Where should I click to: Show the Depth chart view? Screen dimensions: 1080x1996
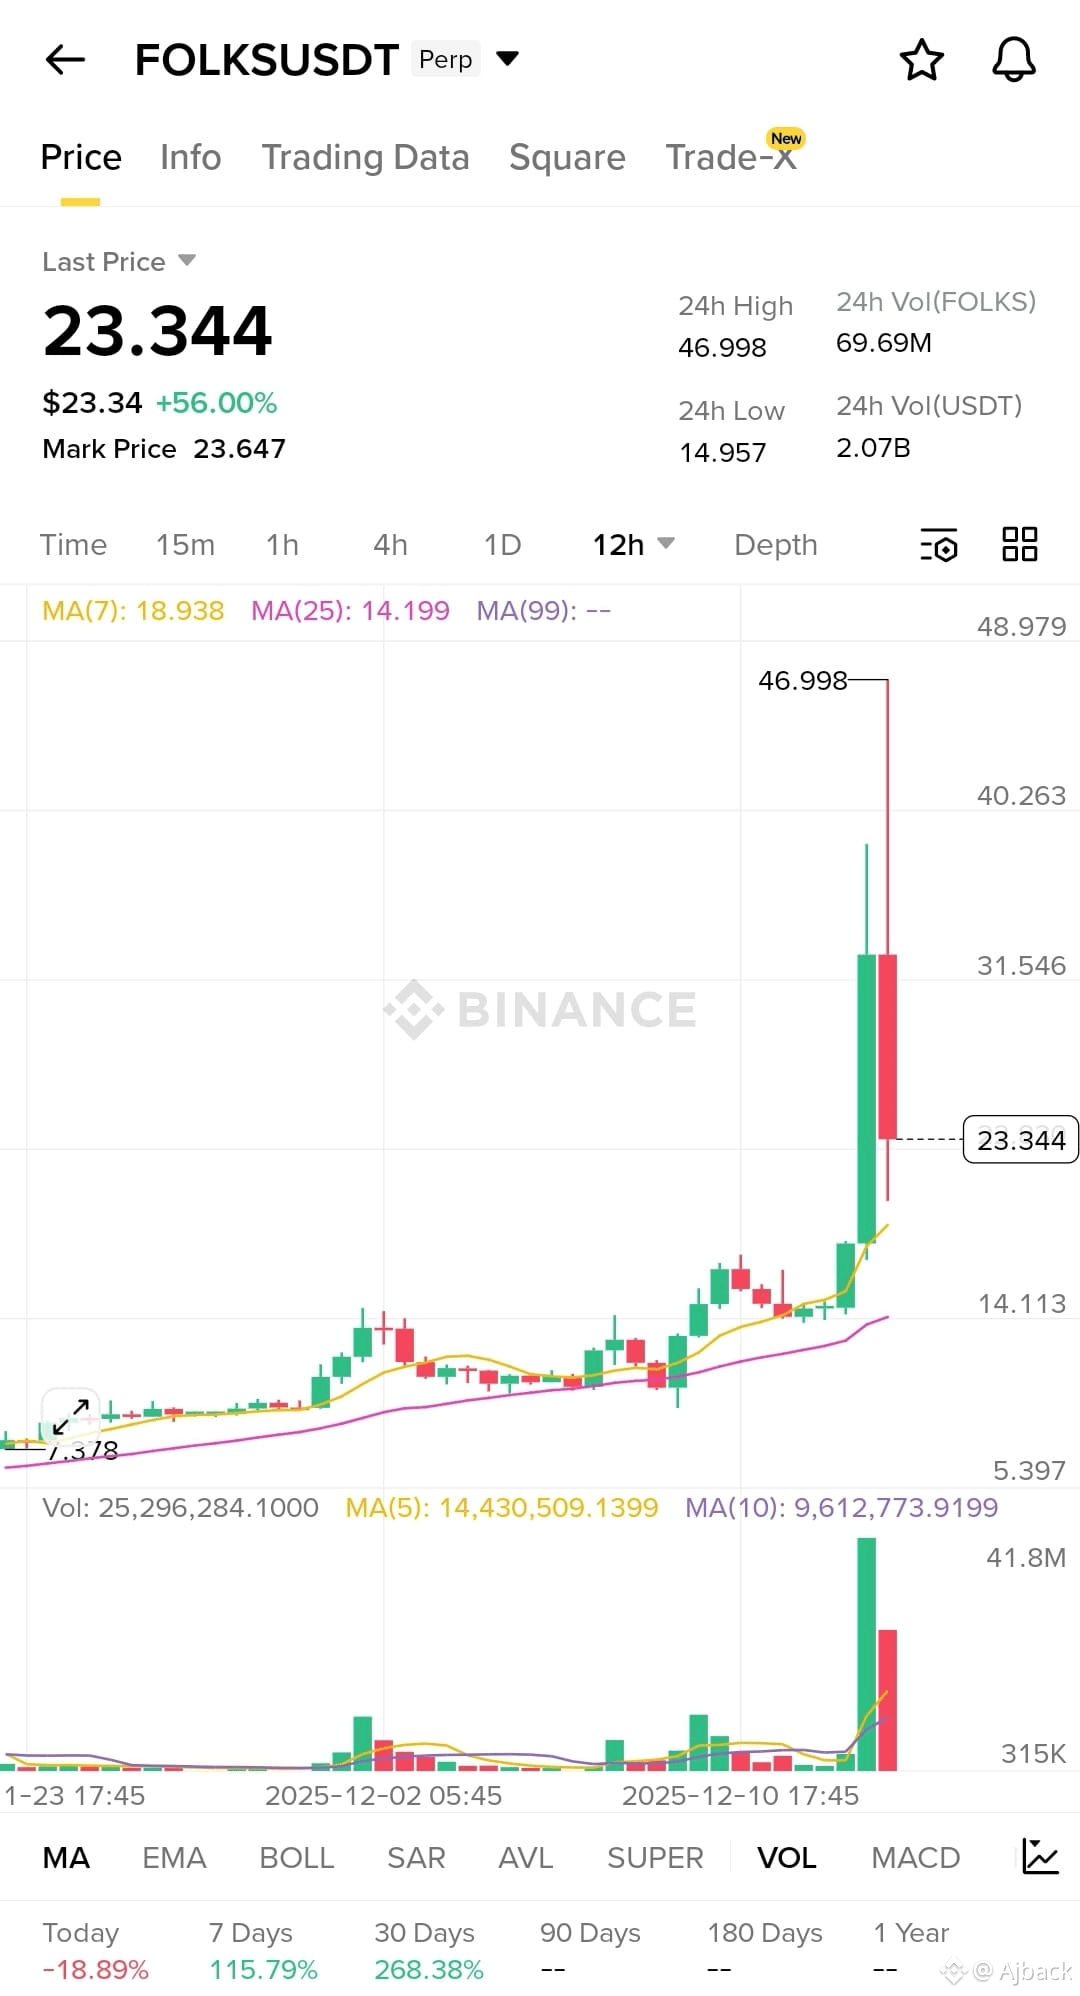775,545
